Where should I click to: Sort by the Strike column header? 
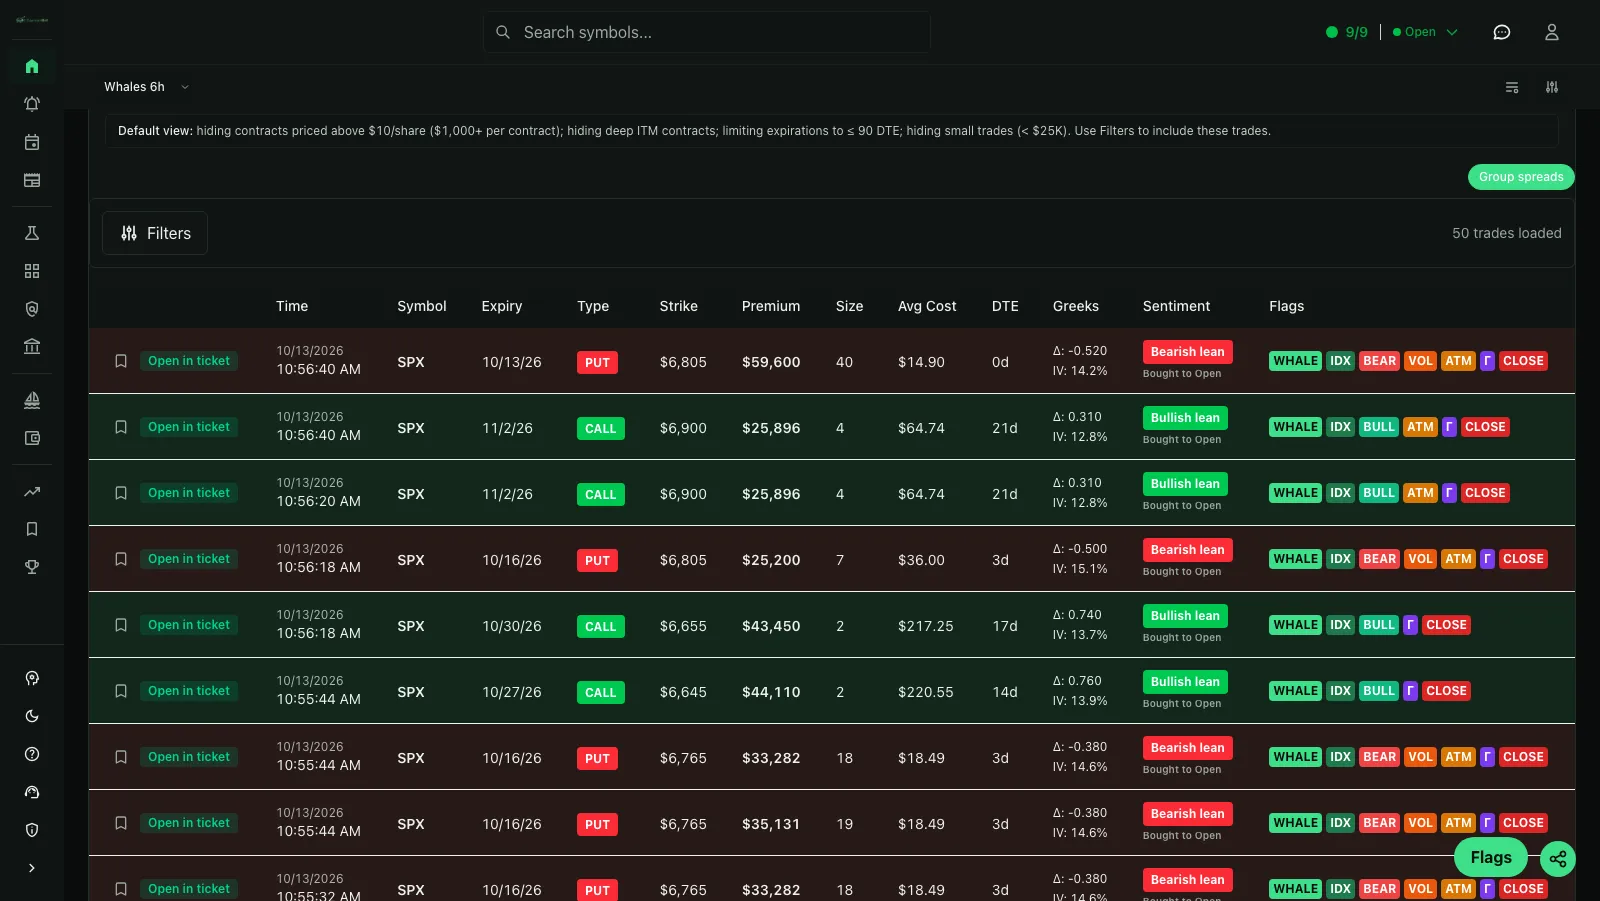tap(679, 306)
